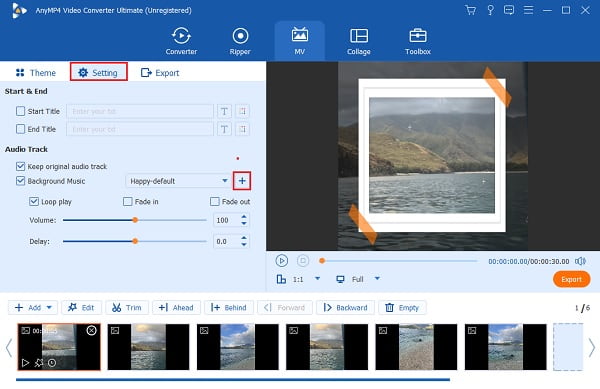Click Start Title duration icon
Screen dimensions: 600x389
[242, 111]
